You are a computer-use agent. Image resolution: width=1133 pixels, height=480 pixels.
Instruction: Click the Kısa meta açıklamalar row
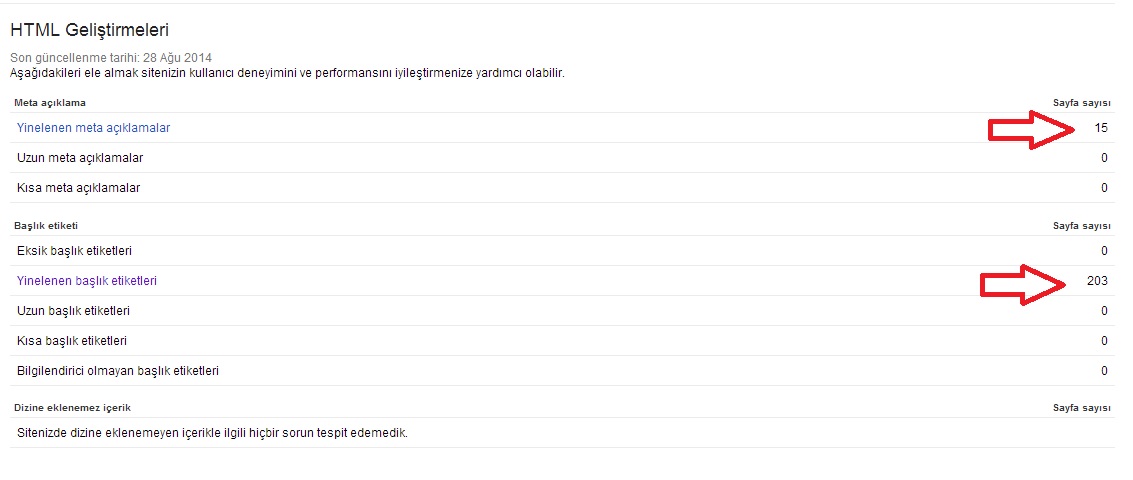561,188
